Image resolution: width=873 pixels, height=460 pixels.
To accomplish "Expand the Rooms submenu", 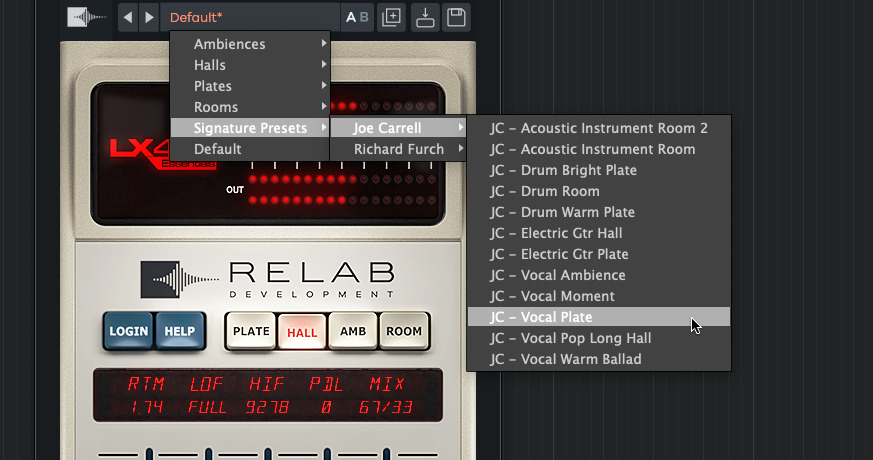I will click(x=250, y=107).
